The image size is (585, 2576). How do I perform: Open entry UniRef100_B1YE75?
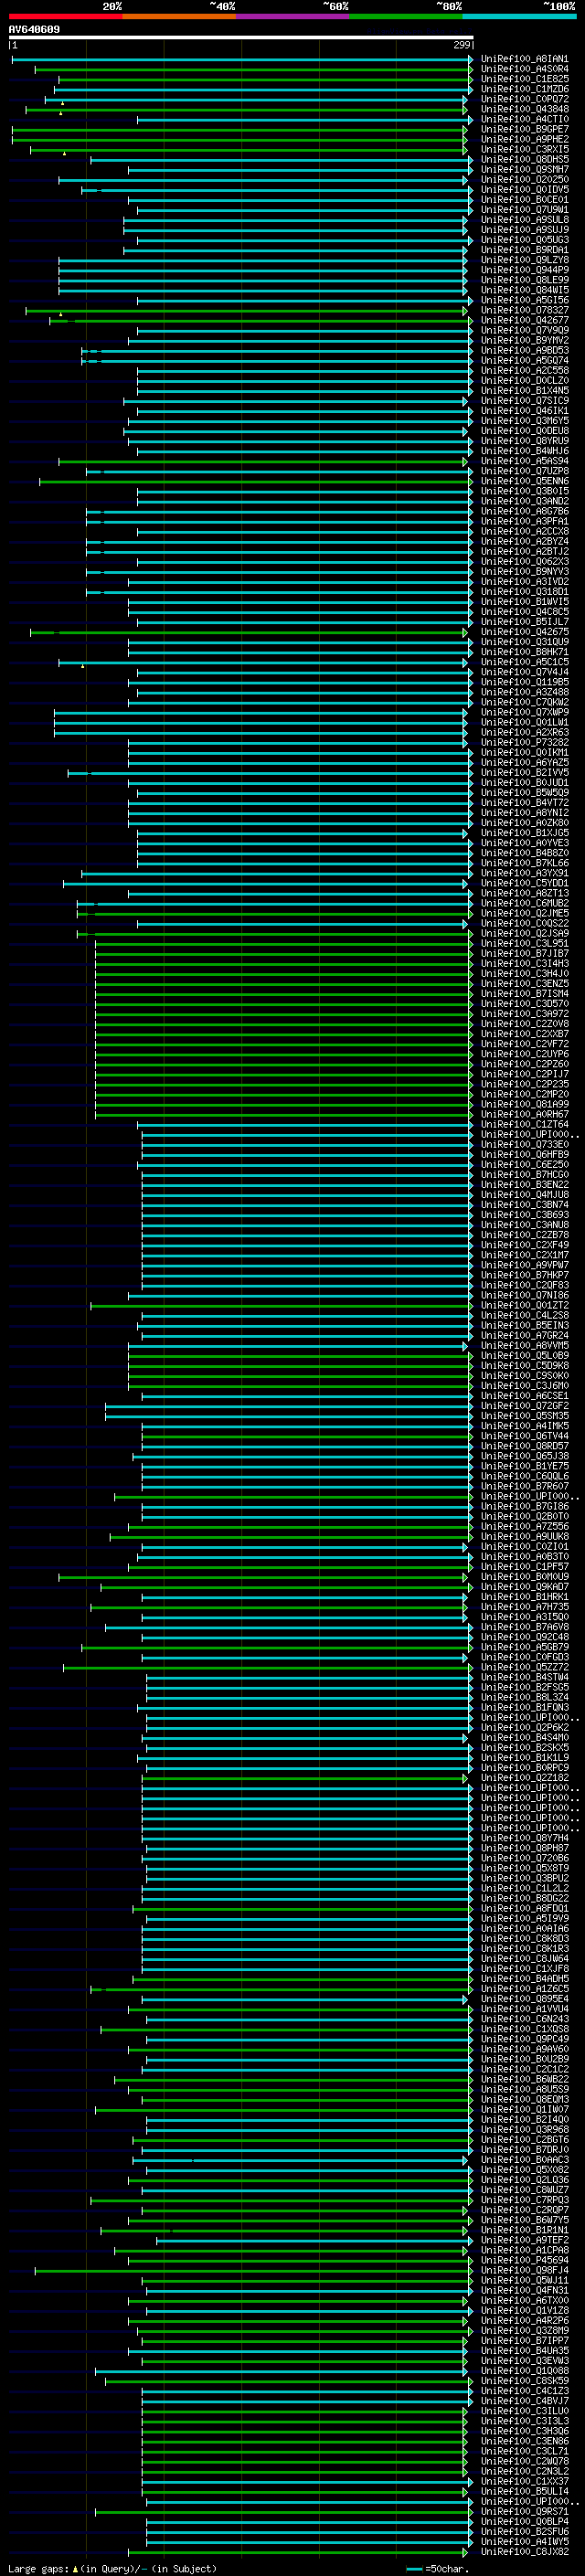[x=524, y=1466]
